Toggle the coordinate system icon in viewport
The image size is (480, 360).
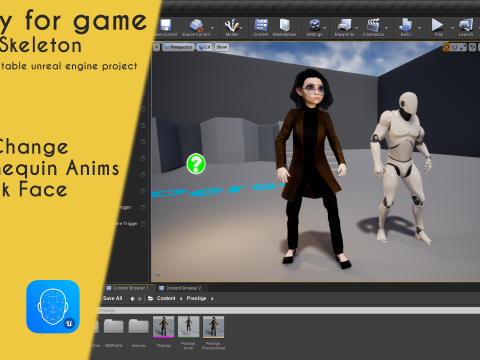tap(473, 47)
